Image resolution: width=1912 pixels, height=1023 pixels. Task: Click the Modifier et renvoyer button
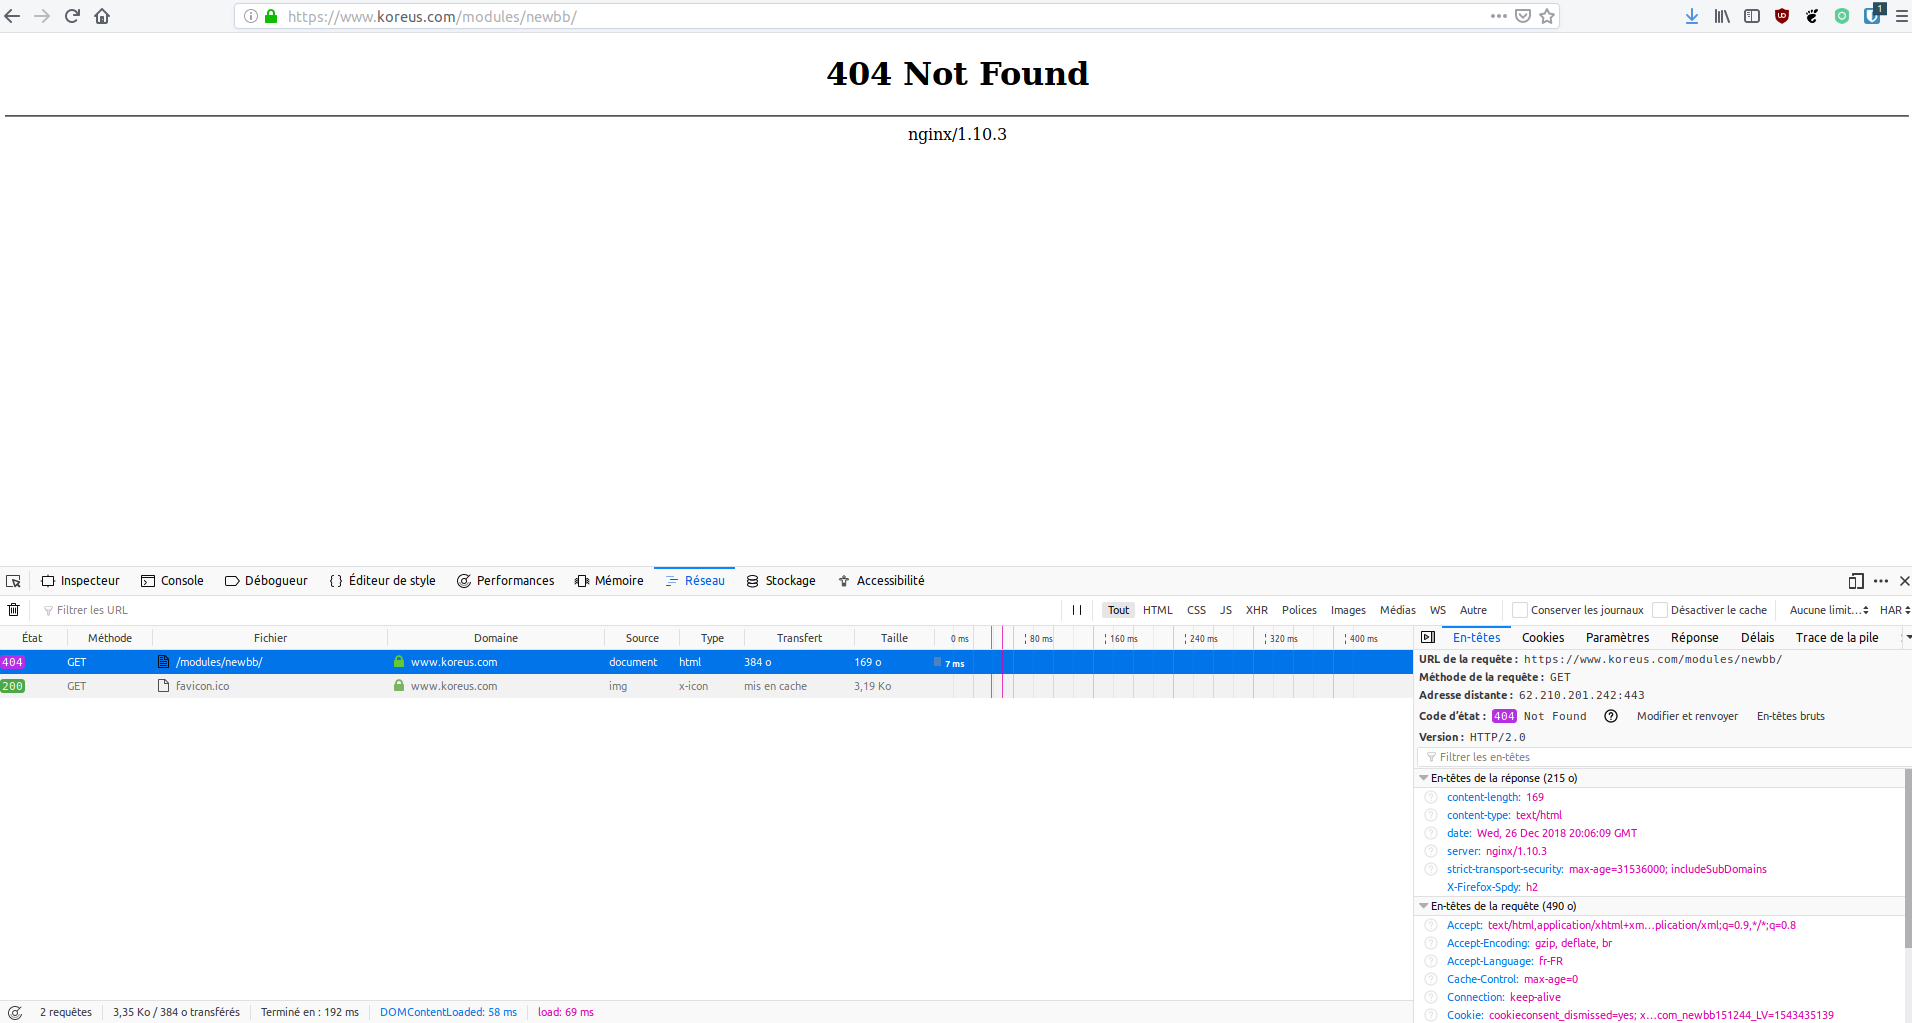pyautogui.click(x=1687, y=716)
